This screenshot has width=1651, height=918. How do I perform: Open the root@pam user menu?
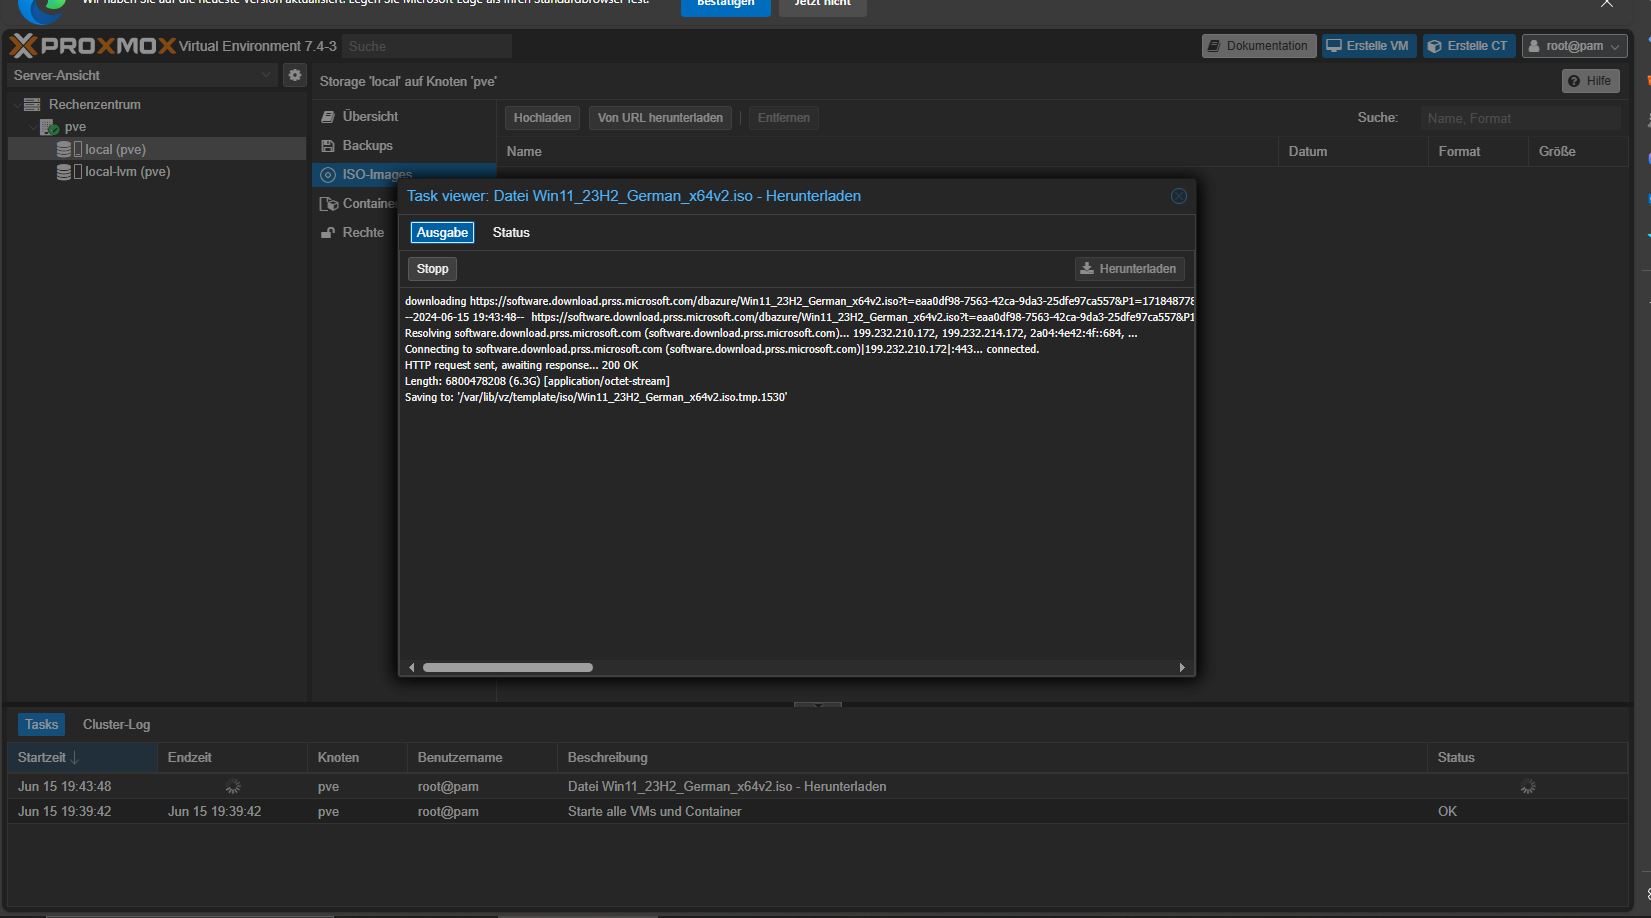click(x=1575, y=46)
